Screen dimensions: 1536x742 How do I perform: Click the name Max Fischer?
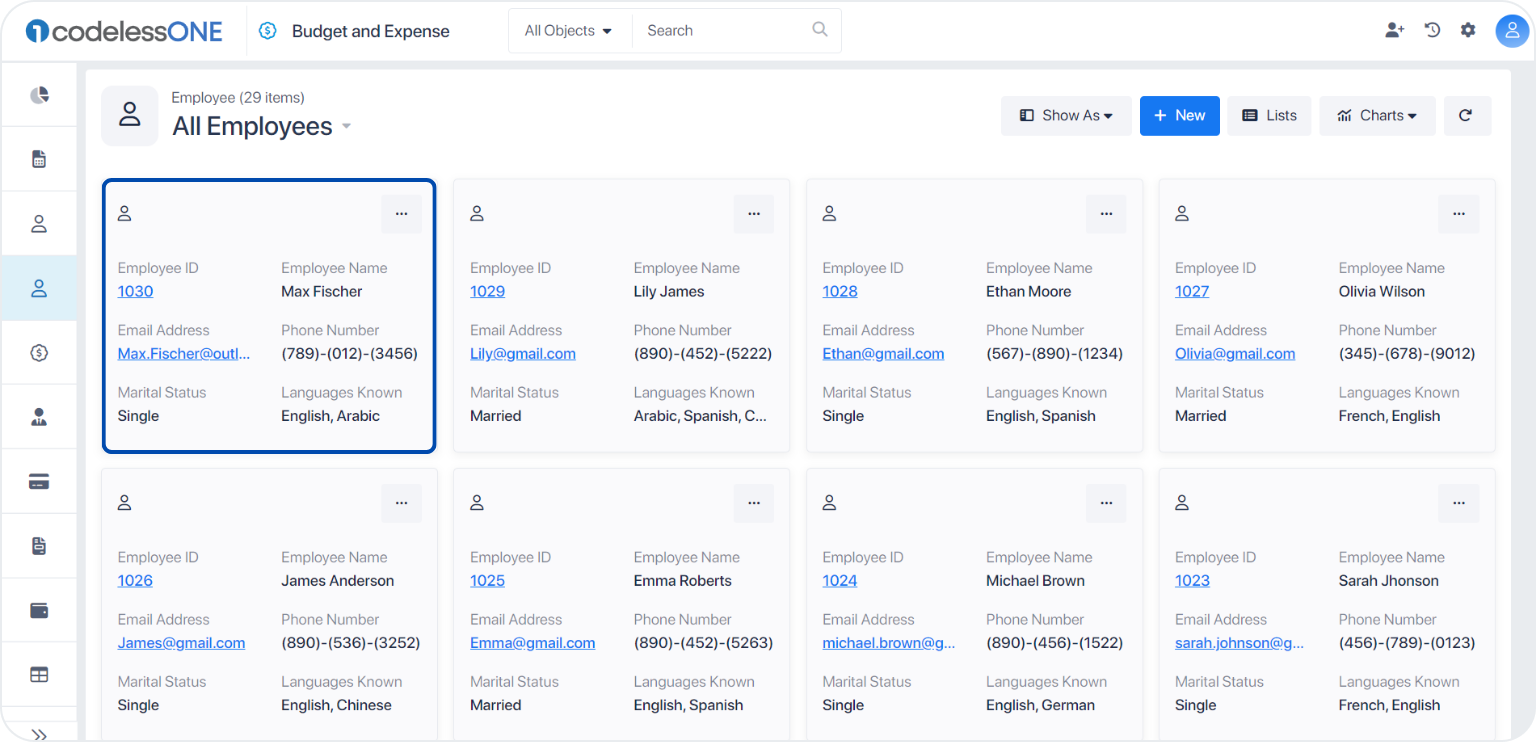pos(321,292)
